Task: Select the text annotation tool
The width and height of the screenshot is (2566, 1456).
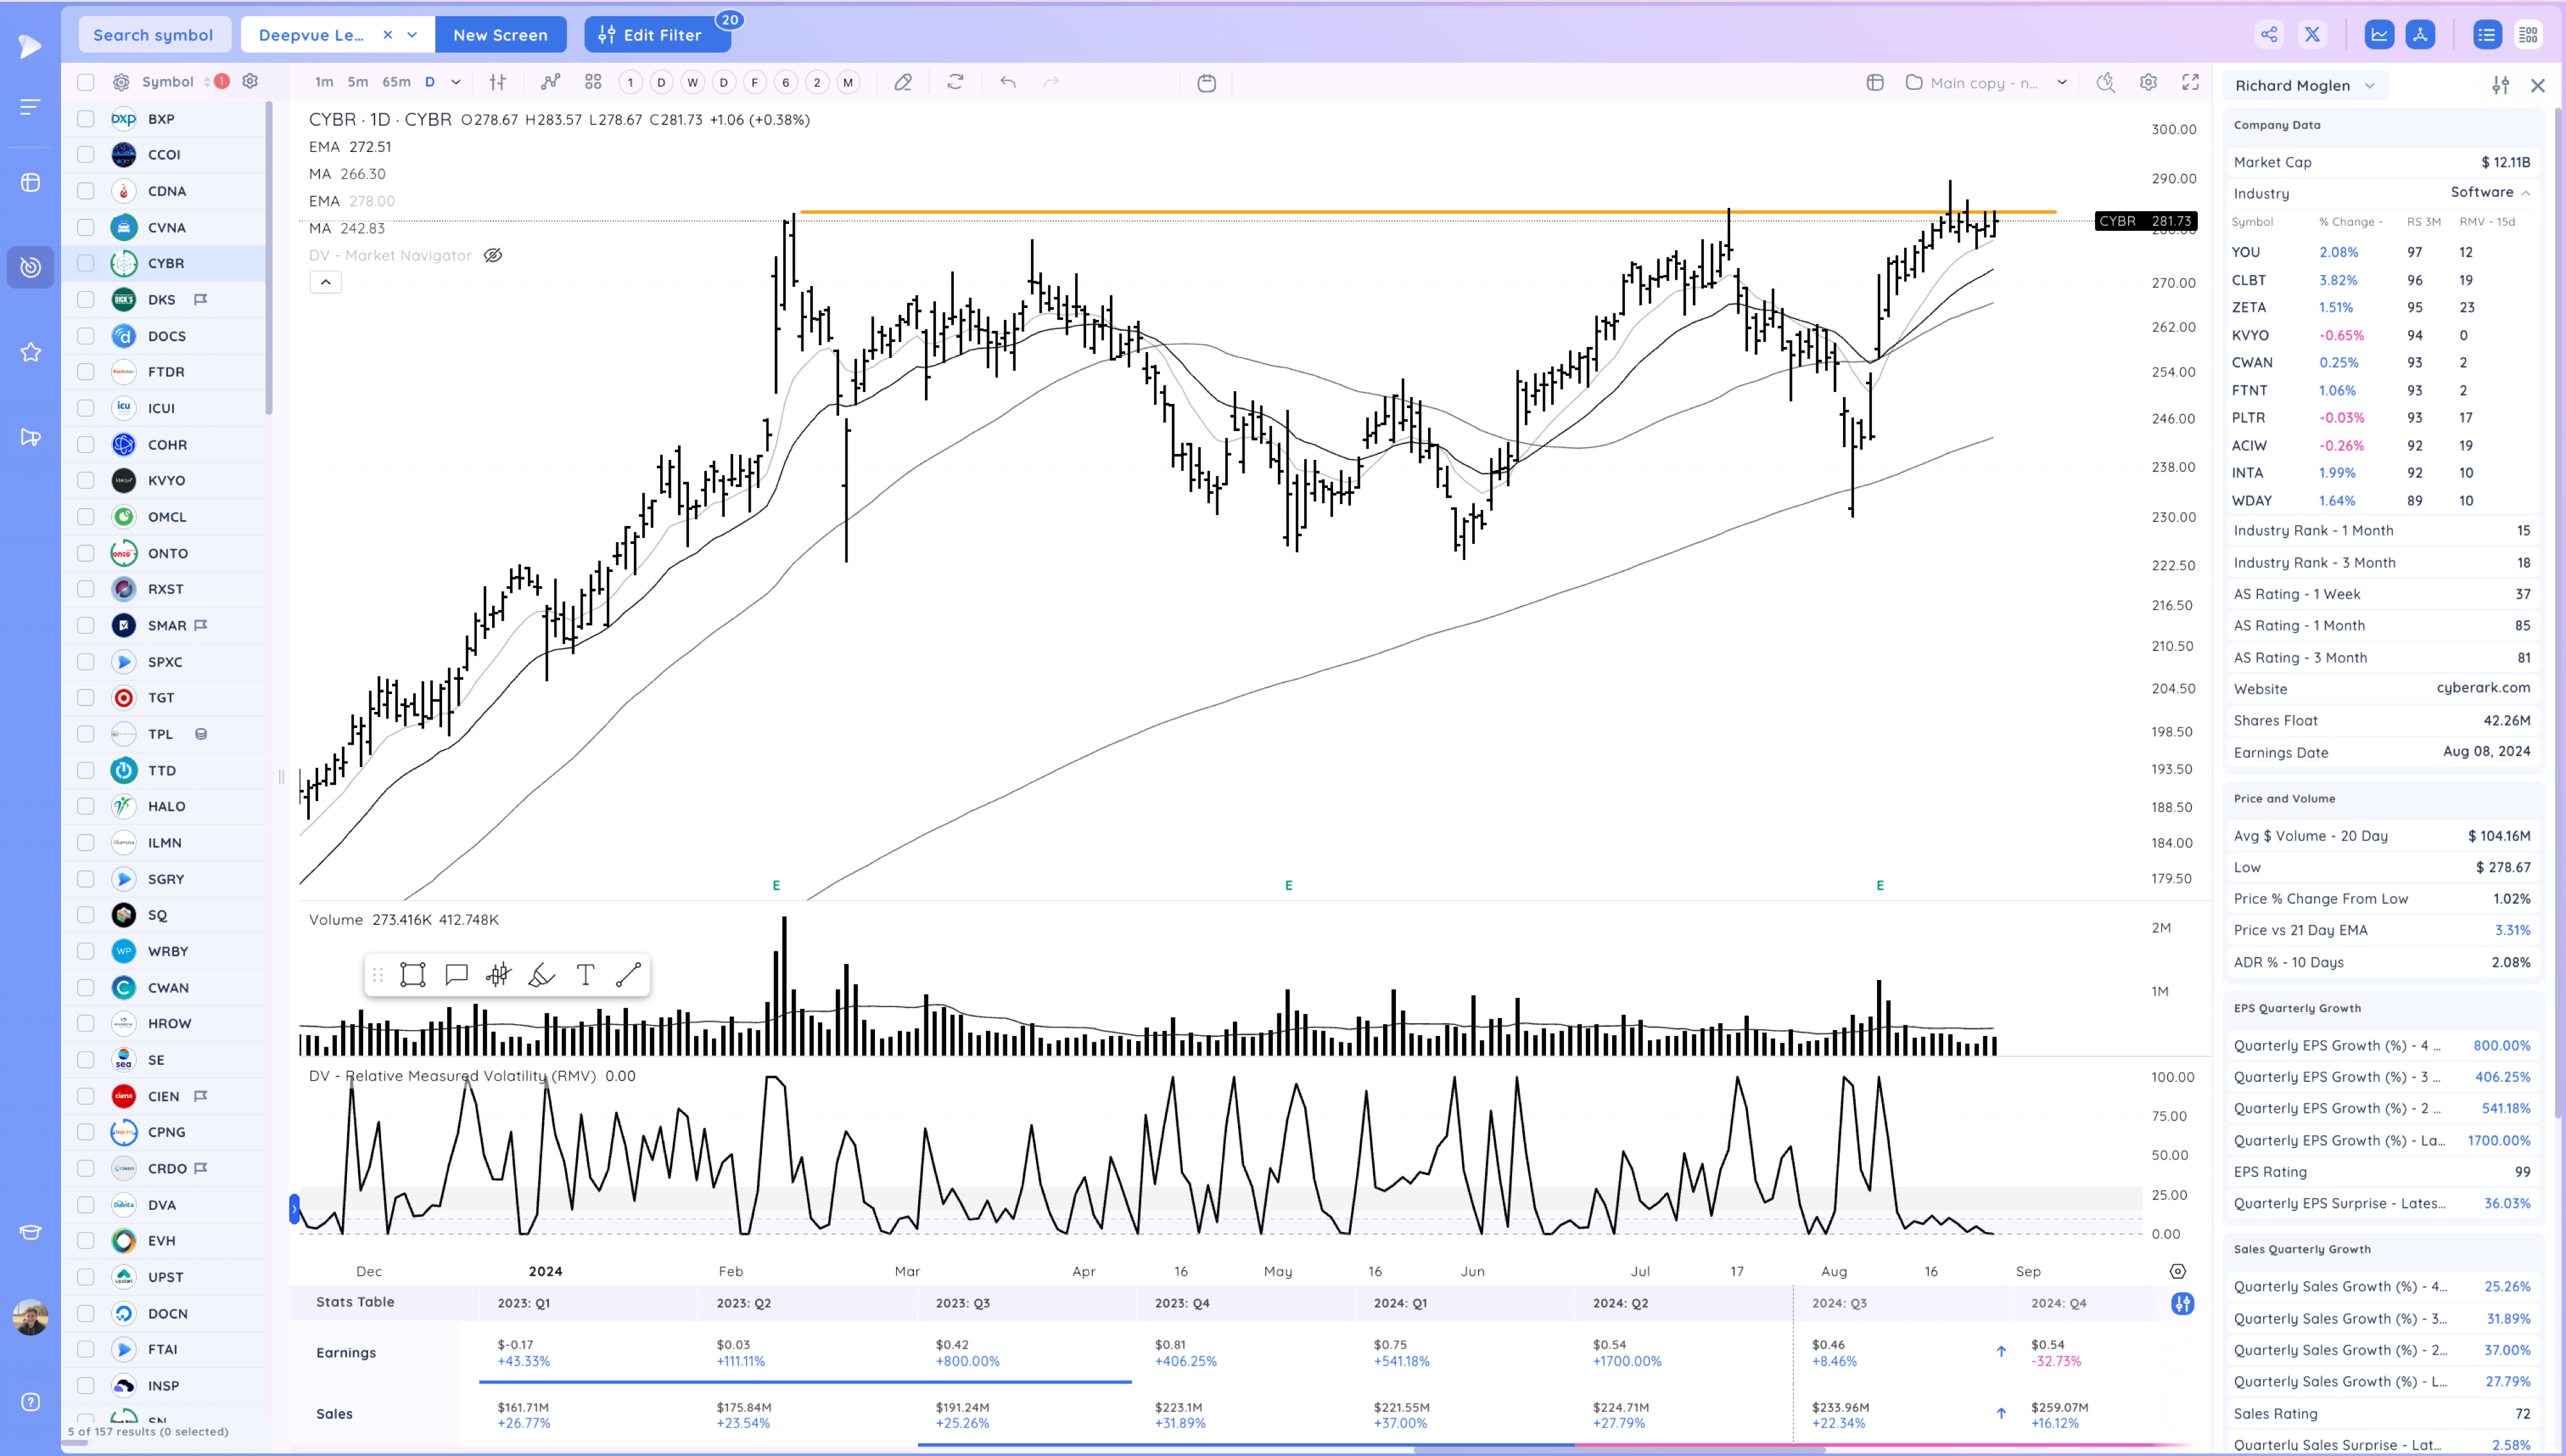Action: tap(585, 975)
